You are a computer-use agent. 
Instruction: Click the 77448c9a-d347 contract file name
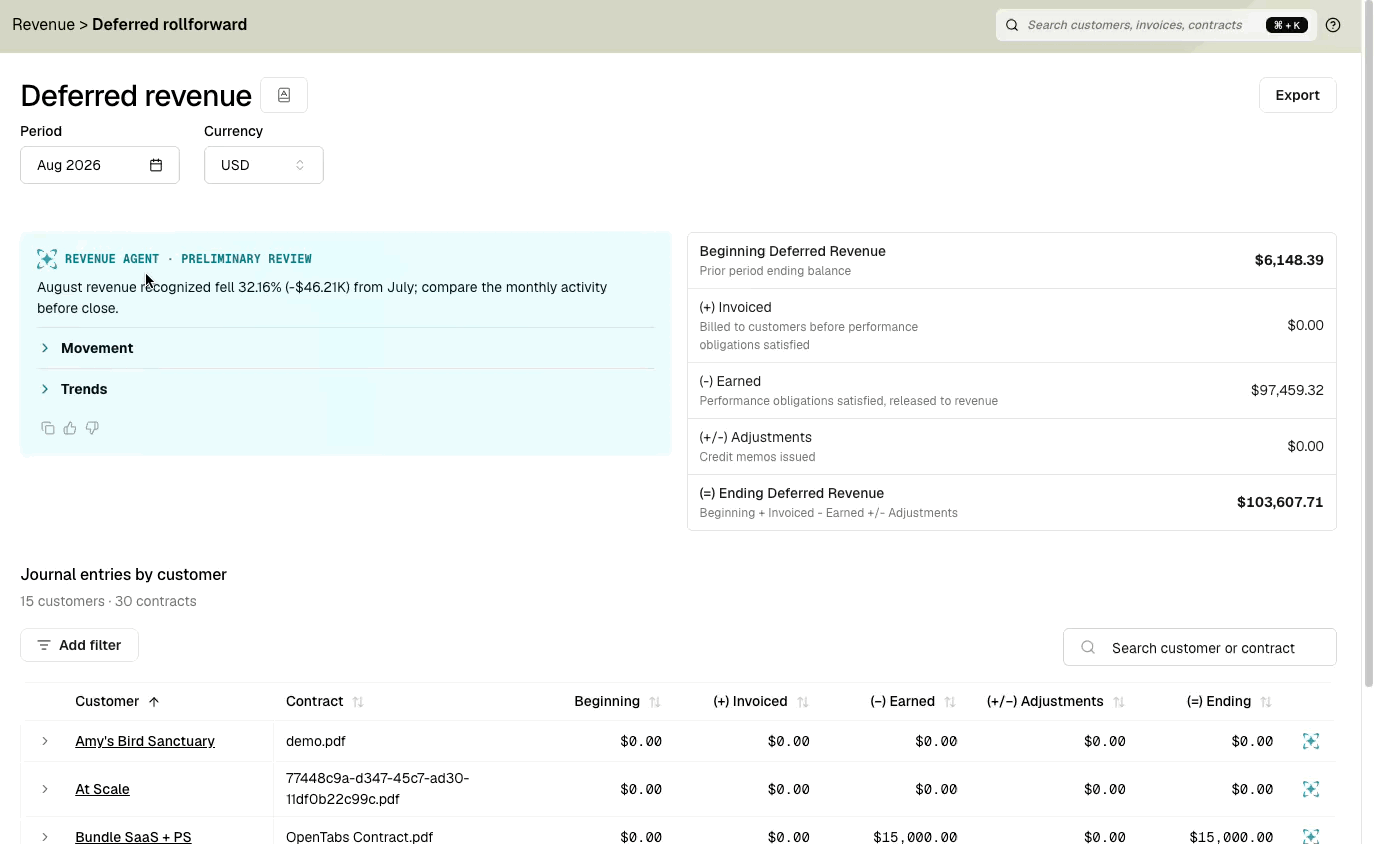click(x=377, y=789)
